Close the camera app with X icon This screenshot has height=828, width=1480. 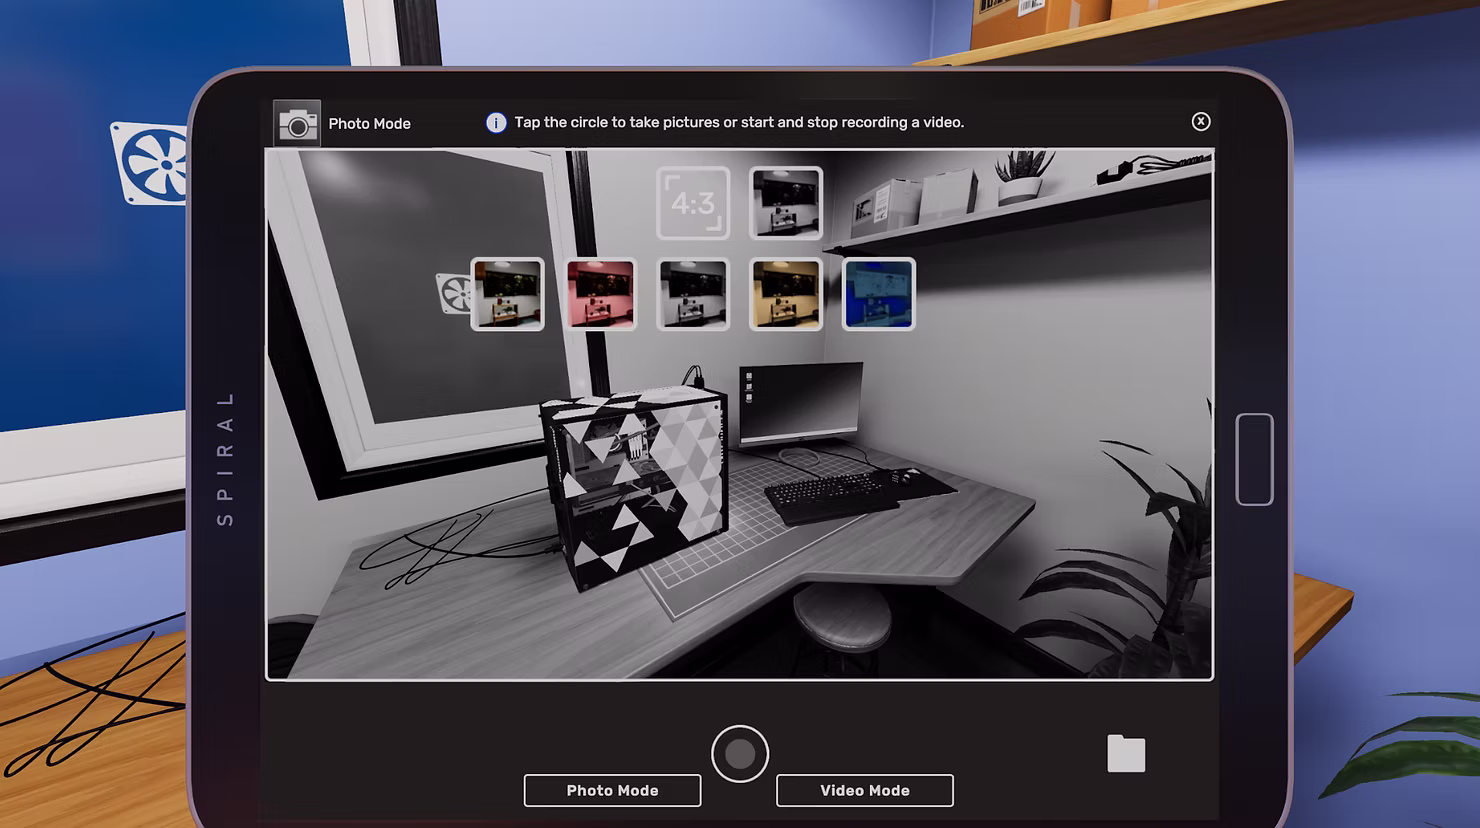1201,121
